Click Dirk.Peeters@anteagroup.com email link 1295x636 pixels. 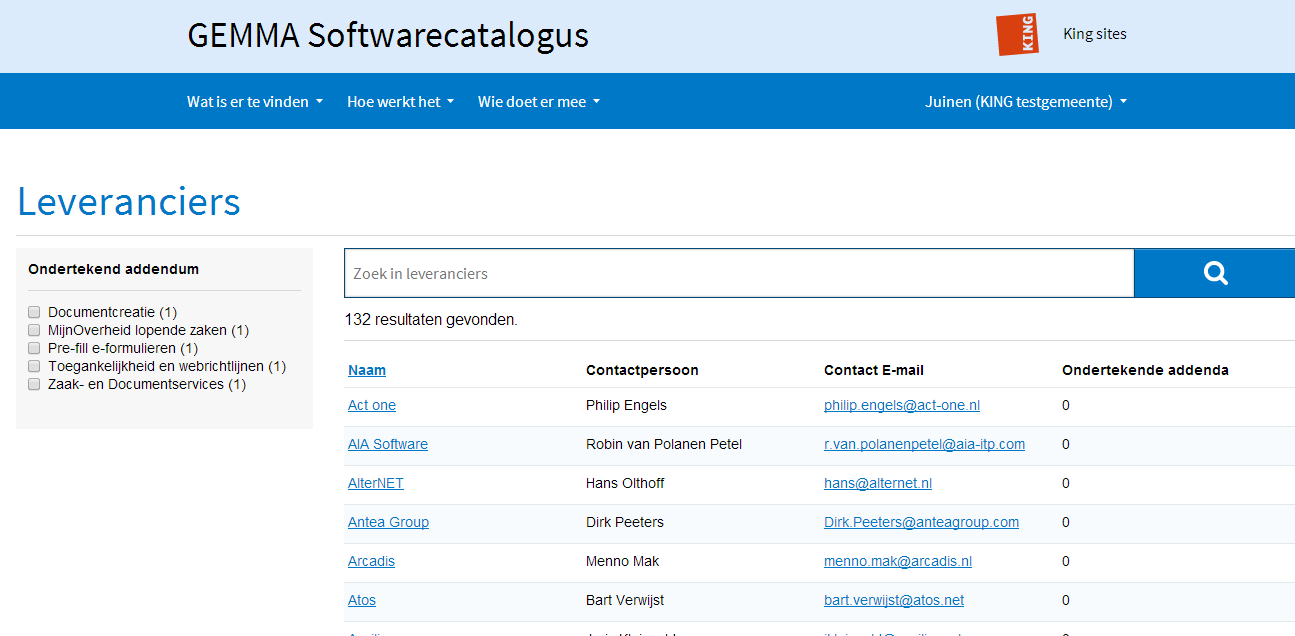point(921,522)
